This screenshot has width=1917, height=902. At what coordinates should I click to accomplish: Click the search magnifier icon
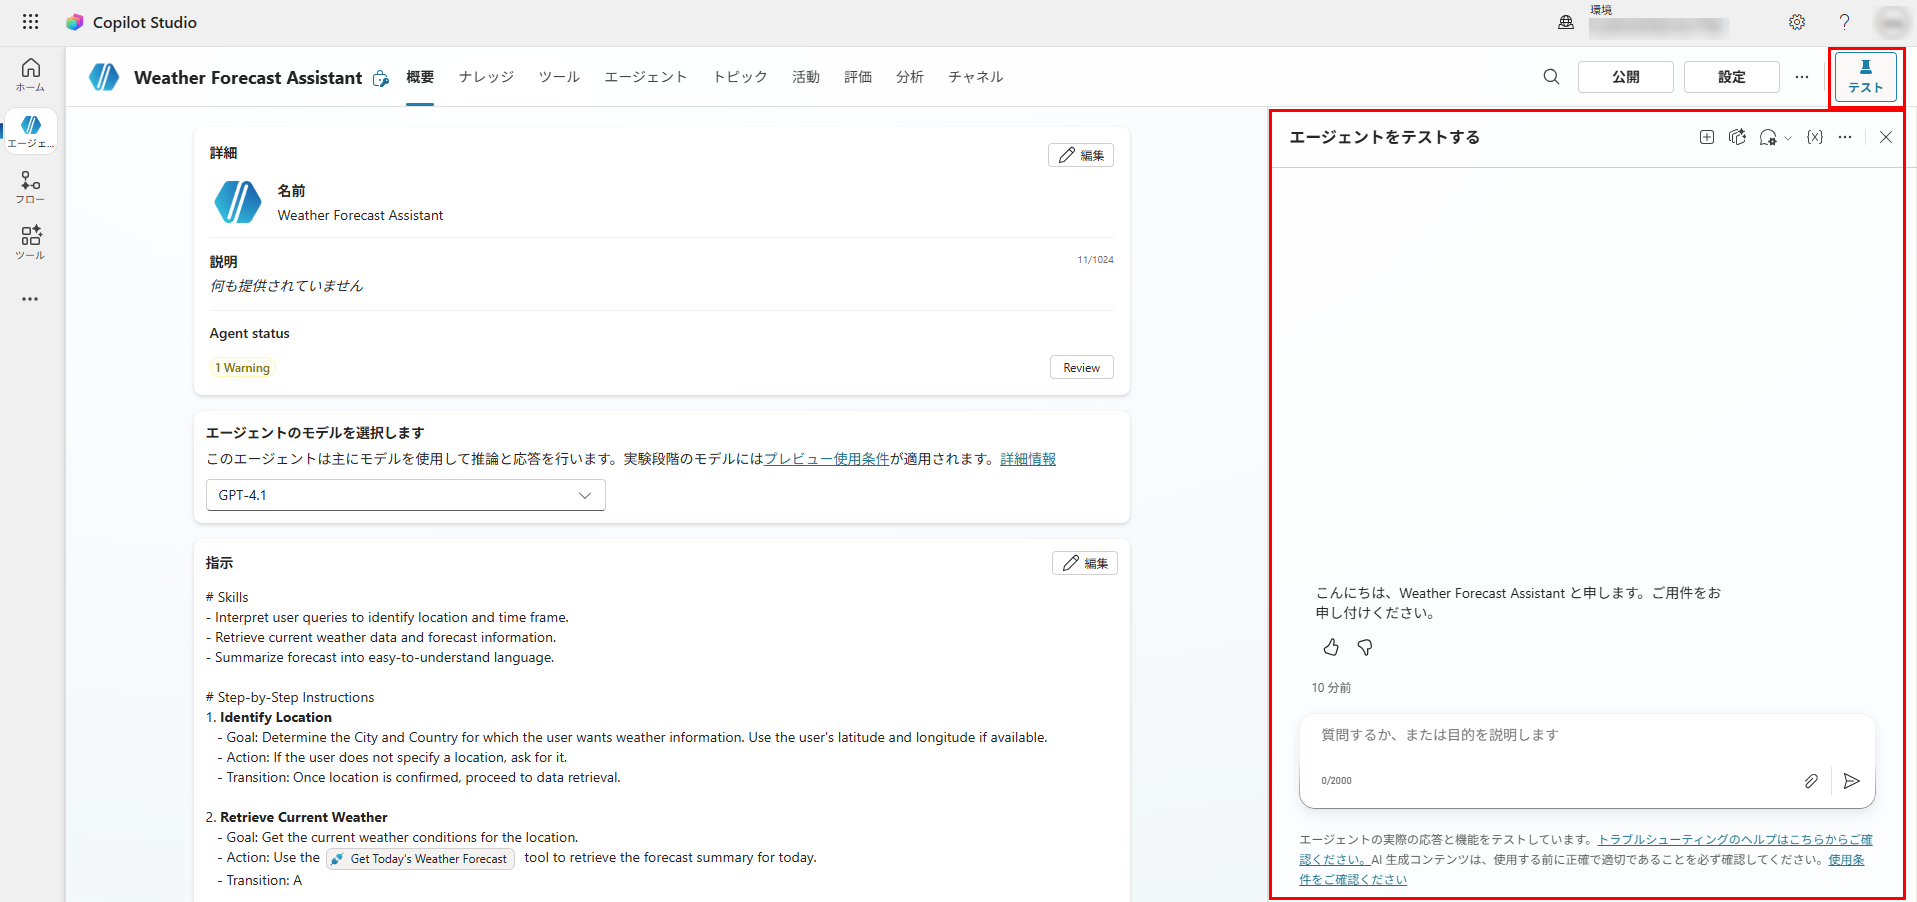tap(1551, 77)
